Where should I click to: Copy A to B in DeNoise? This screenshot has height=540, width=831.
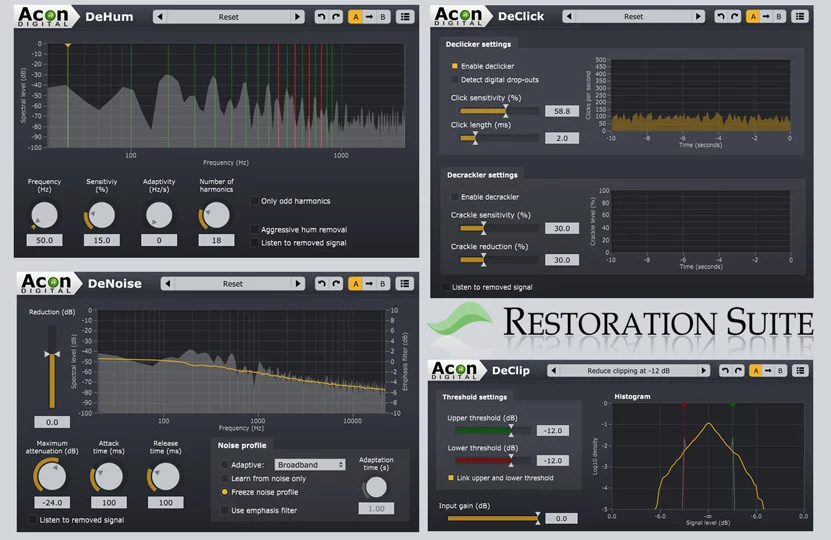[369, 284]
